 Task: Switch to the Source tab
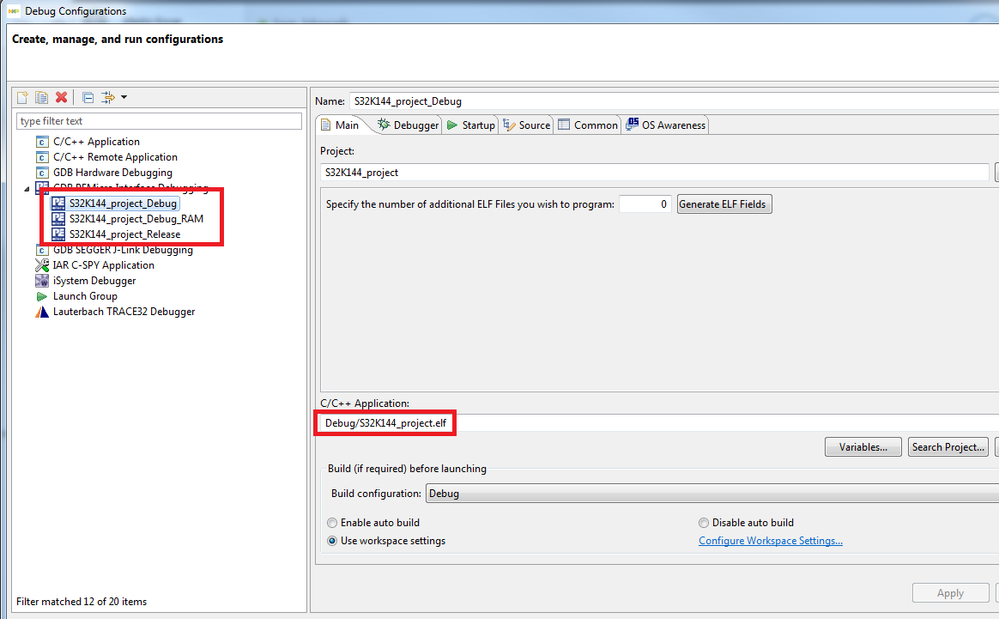coord(526,125)
